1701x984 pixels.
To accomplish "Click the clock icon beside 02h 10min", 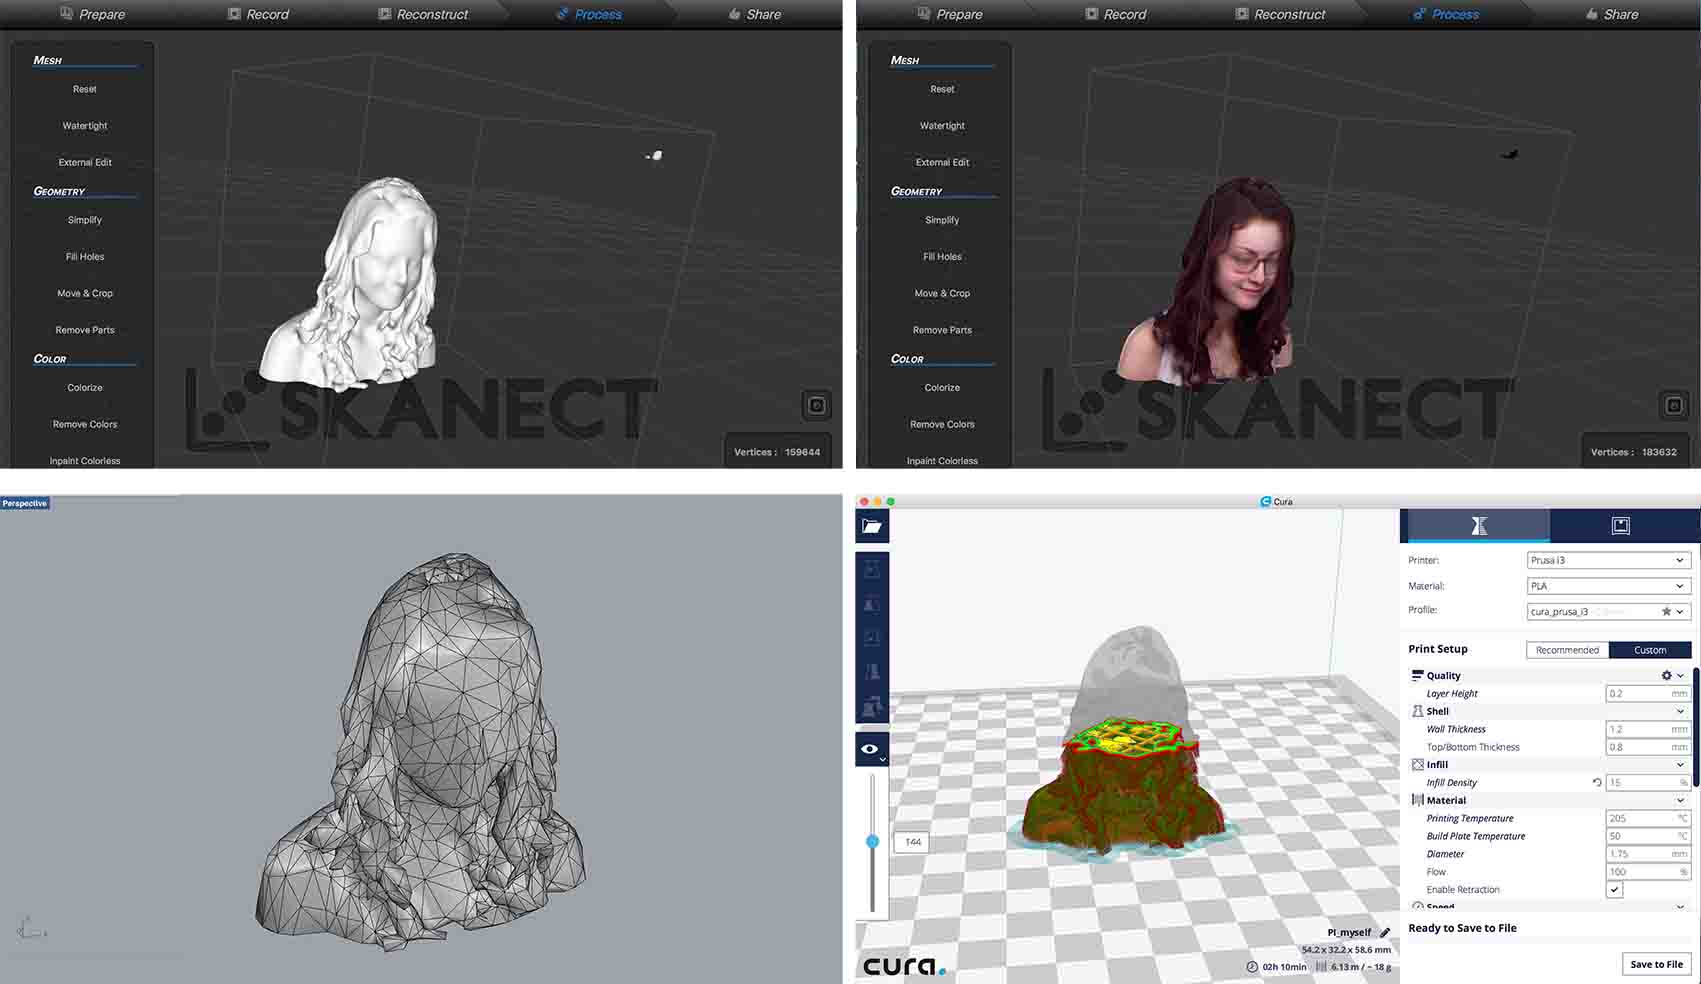I will point(1252,967).
